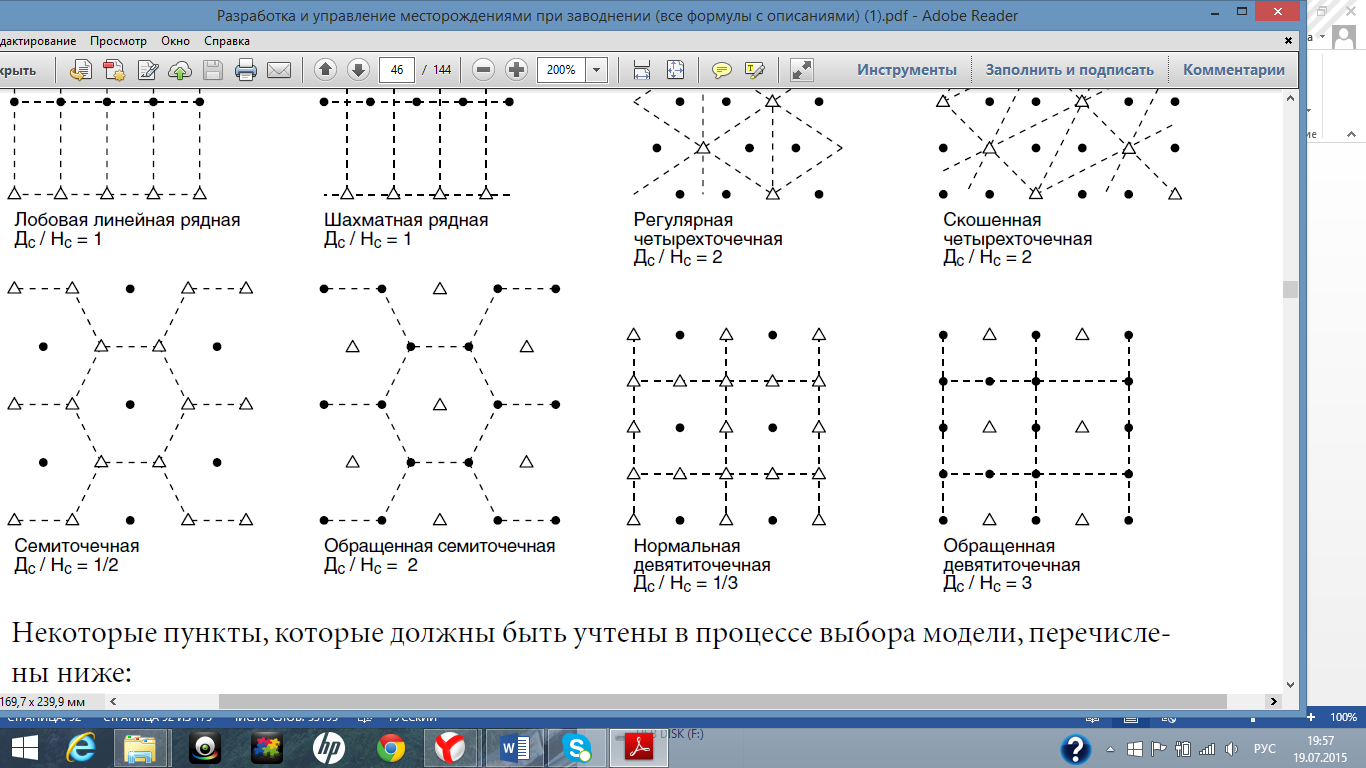
Task: Open the Просмотр menu
Action: pos(118,41)
